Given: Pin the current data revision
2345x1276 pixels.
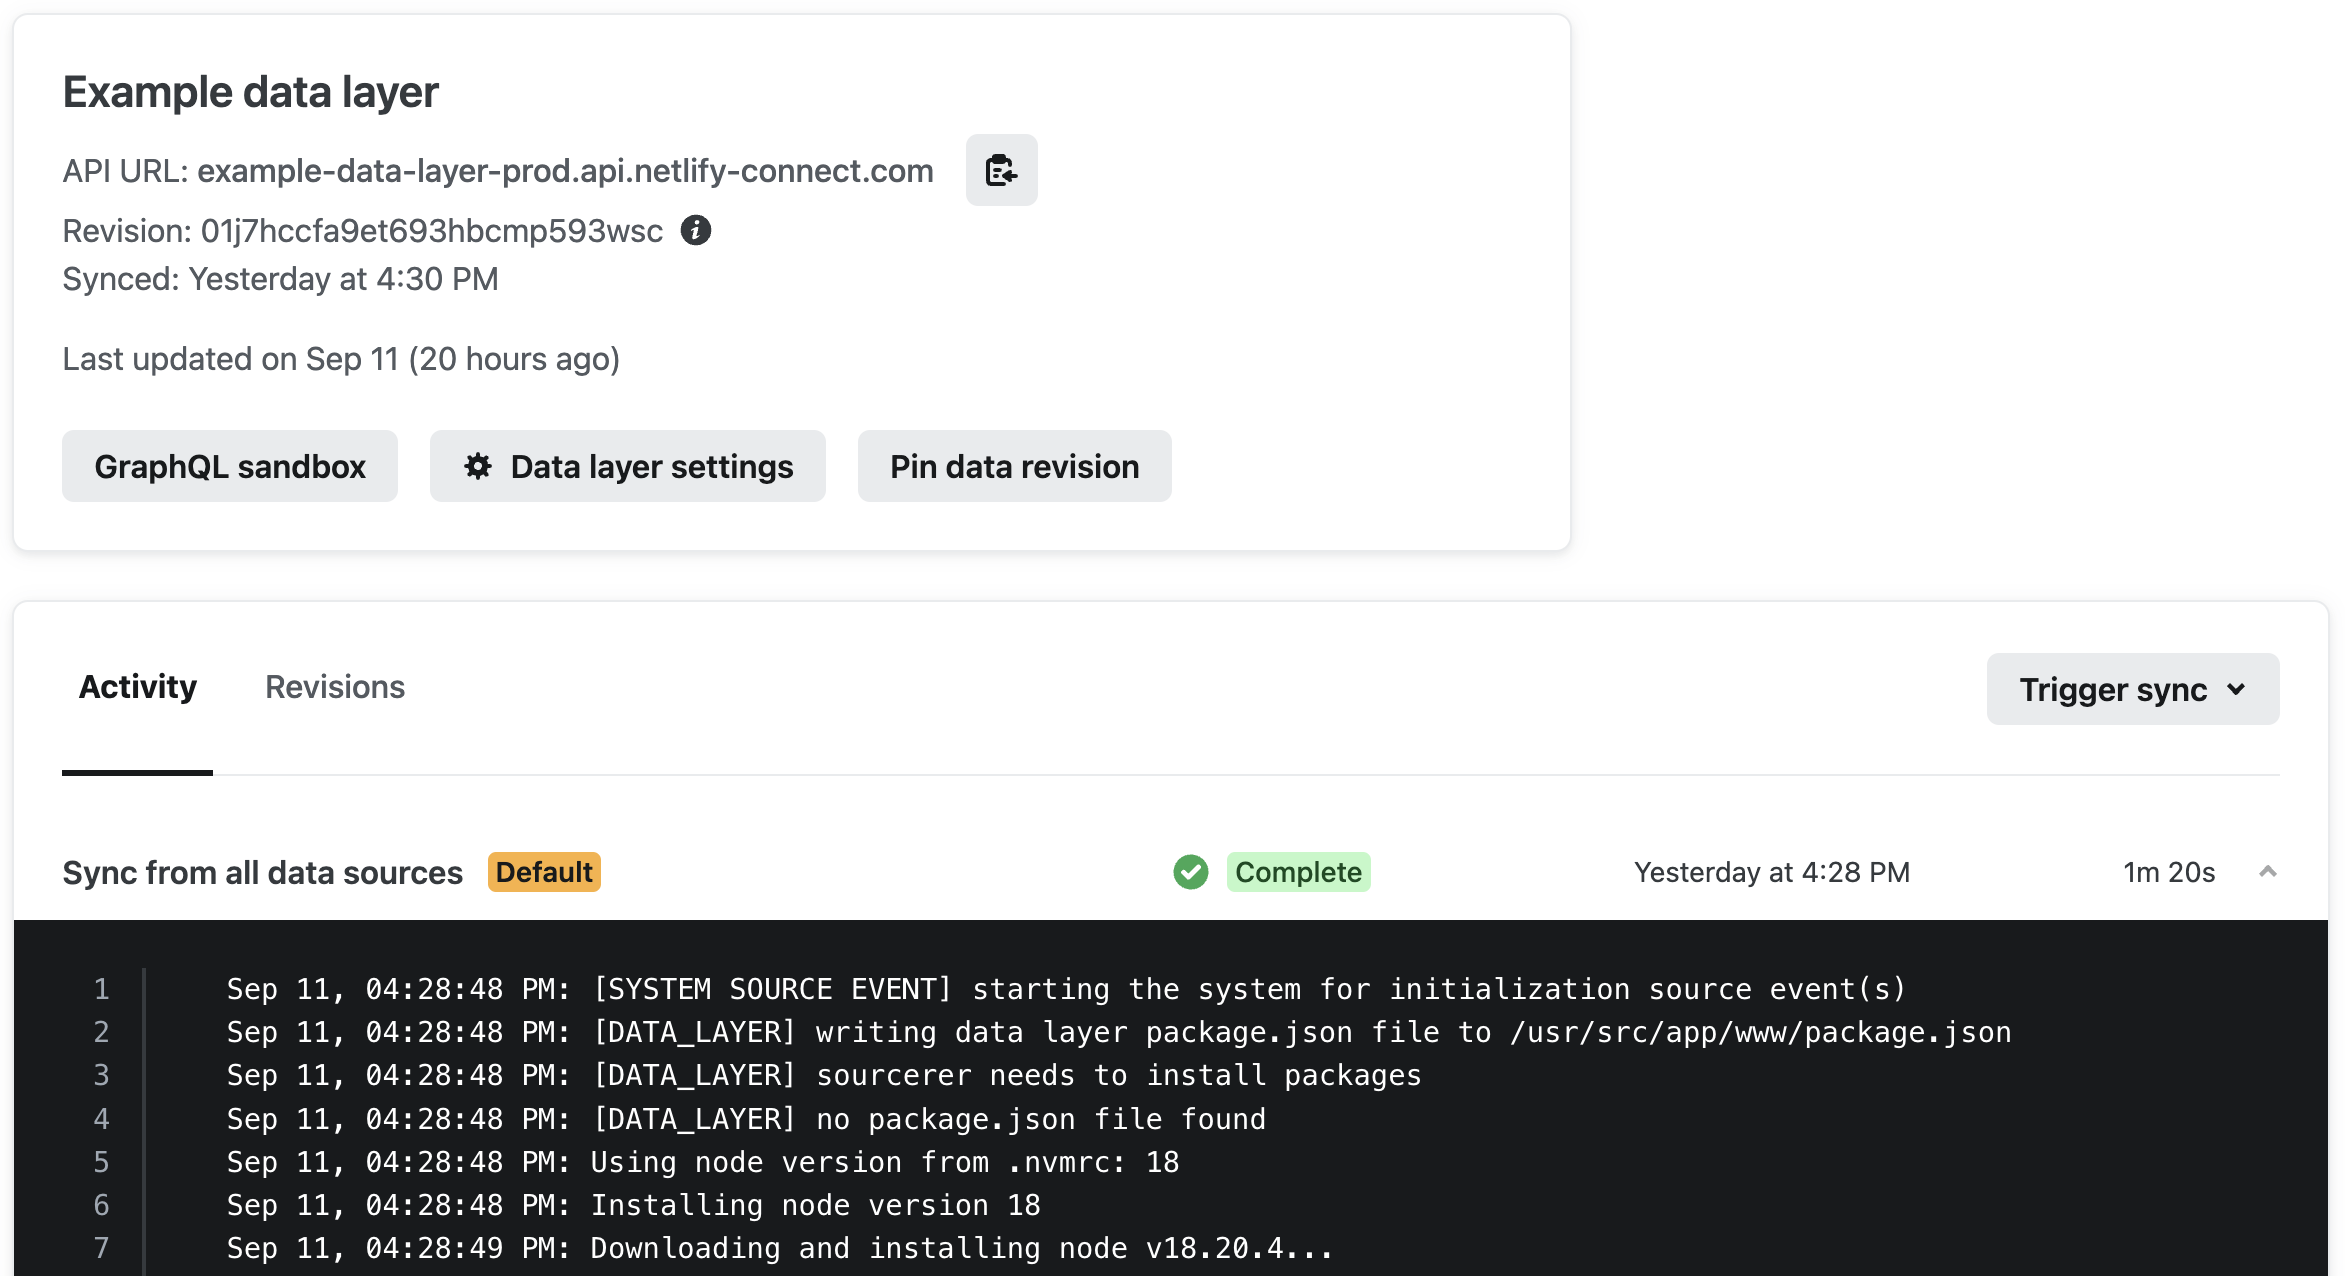Looking at the screenshot, I should [x=1015, y=466].
